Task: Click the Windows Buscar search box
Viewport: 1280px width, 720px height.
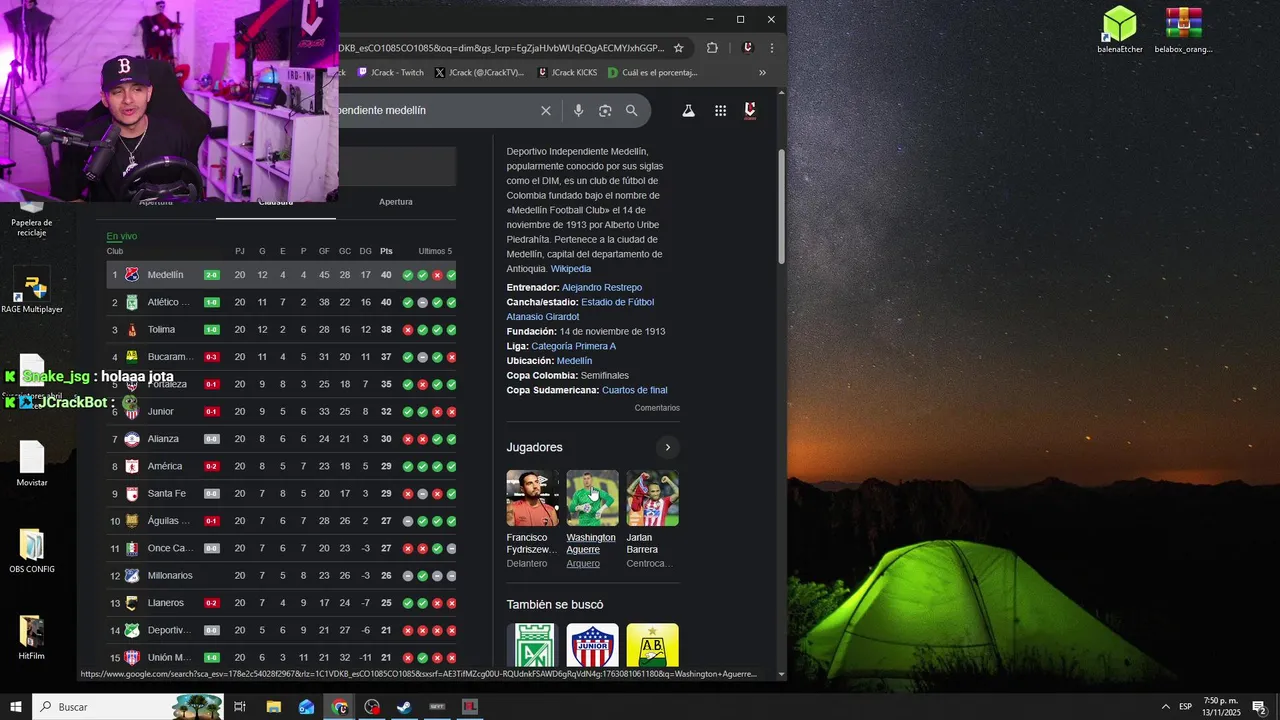Action: [x=128, y=707]
